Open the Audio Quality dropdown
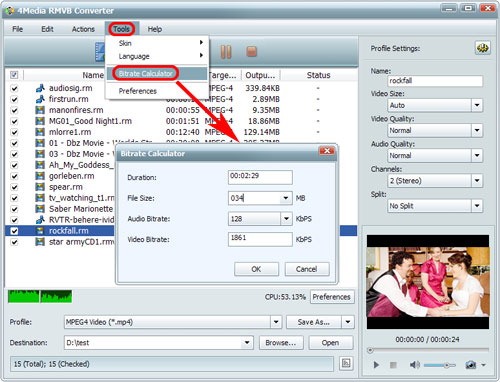This screenshot has height=382, width=500. [x=477, y=155]
